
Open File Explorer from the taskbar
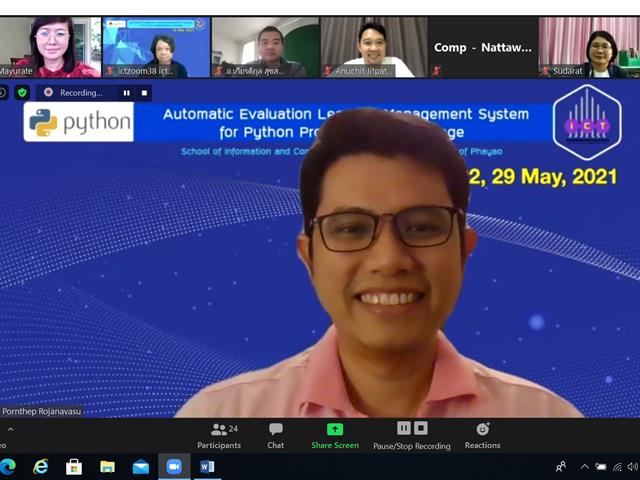[x=107, y=467]
